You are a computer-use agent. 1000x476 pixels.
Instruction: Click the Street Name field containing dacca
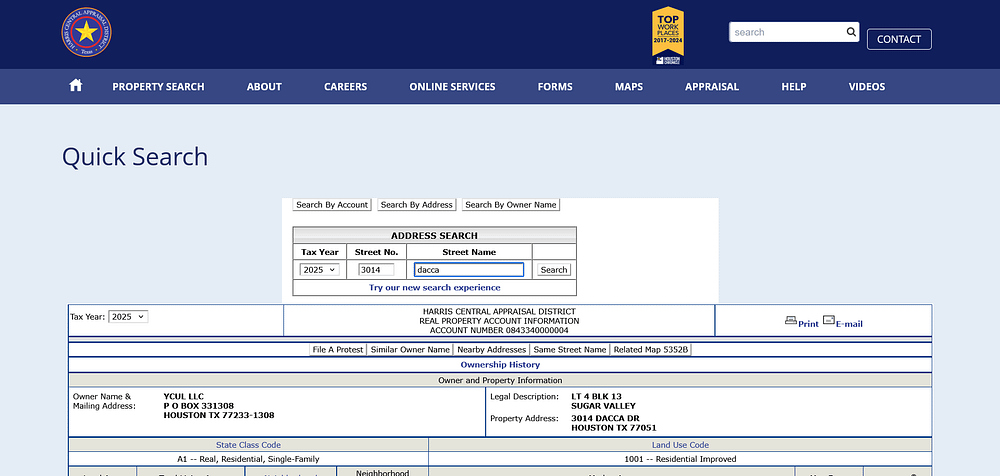pyautogui.click(x=469, y=270)
